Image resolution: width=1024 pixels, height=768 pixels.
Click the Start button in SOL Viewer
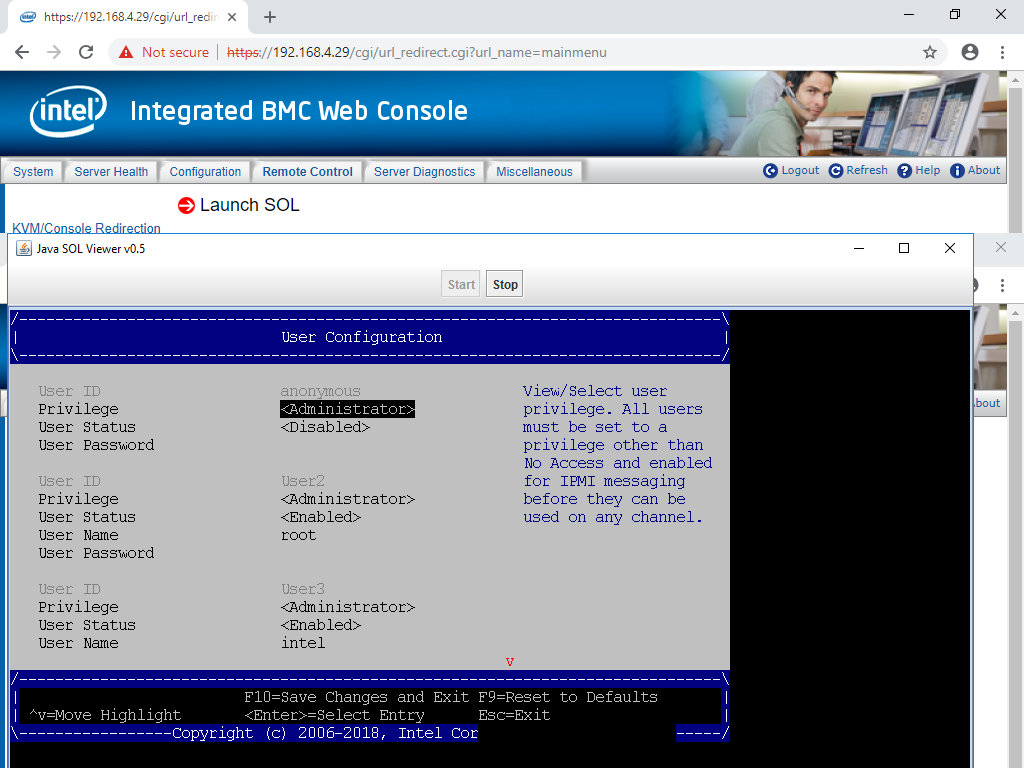coord(461,284)
